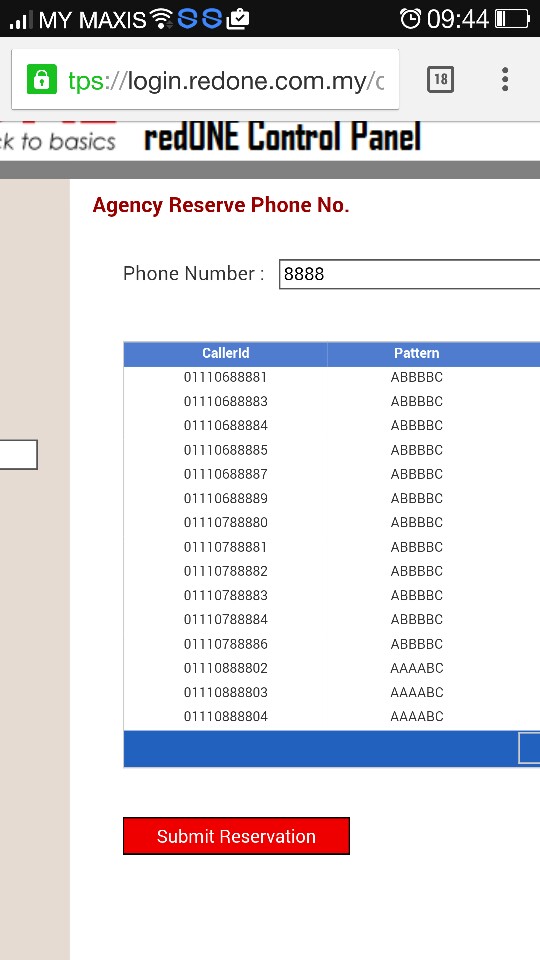Image resolution: width=540 pixels, height=960 pixels.
Task: Select number 01110688881 row
Action: 332,377
